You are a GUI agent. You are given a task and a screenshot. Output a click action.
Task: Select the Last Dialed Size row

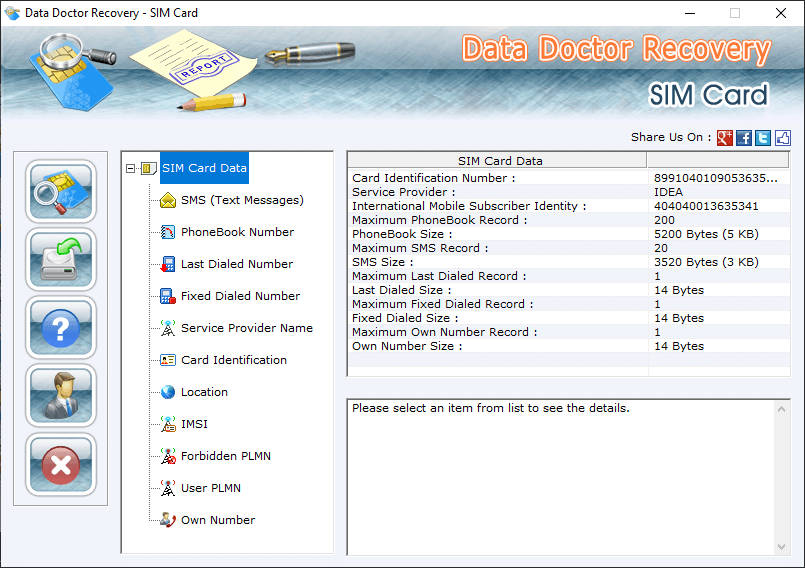click(x=569, y=290)
